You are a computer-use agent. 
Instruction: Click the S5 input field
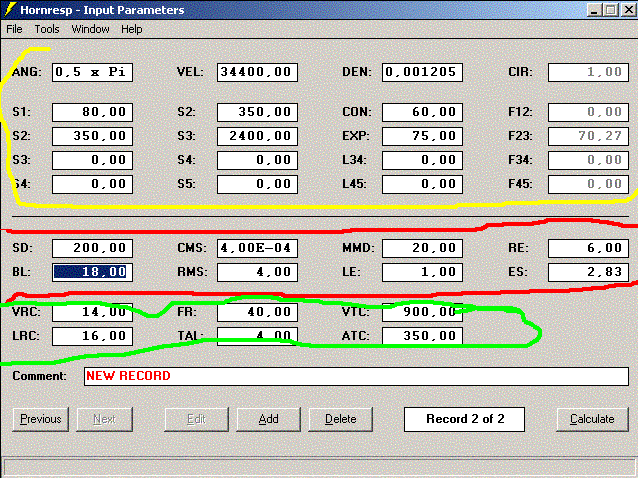click(257, 184)
